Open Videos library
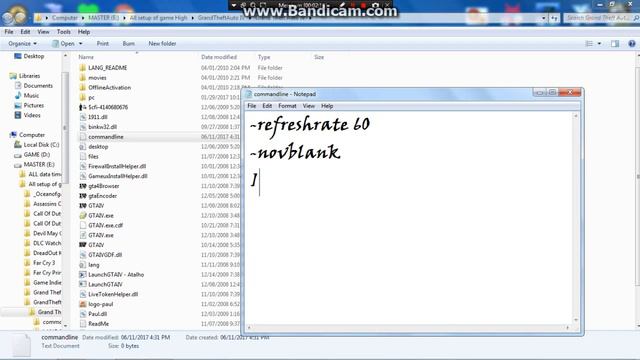Screen dimensions: 640x360 coord(32,115)
